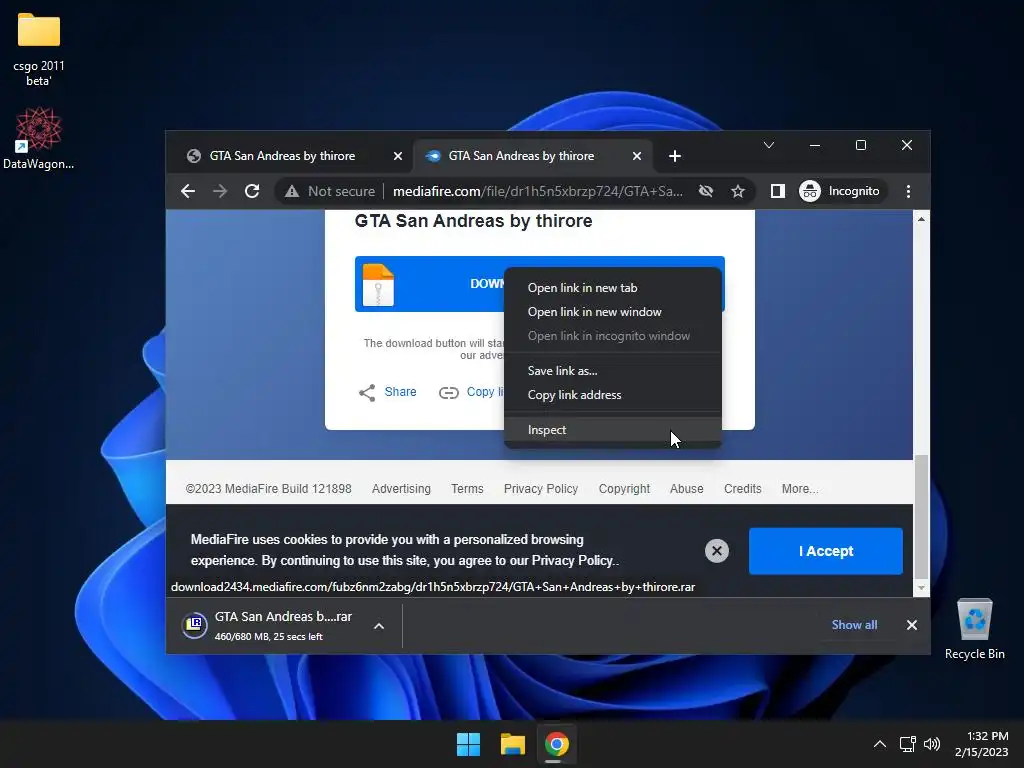Dismiss the cookie banner with the X
1024x768 pixels.
[x=716, y=551]
